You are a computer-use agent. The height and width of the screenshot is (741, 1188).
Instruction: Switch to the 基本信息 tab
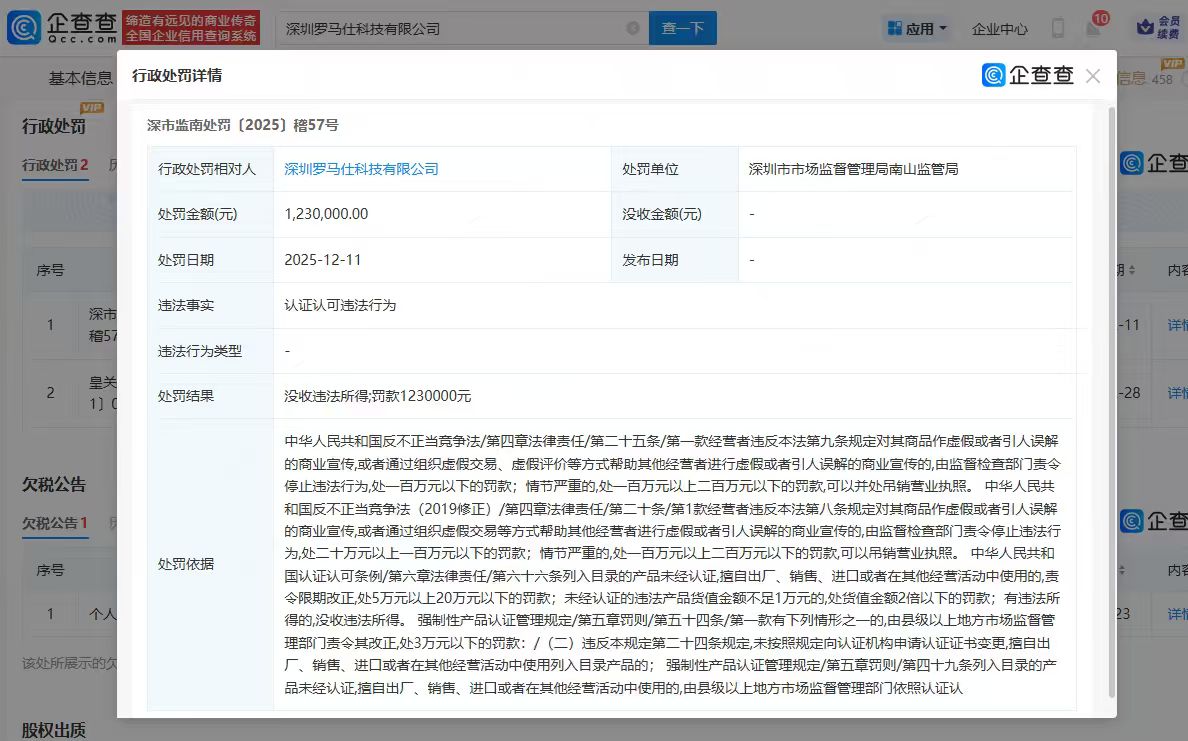[x=79, y=77]
